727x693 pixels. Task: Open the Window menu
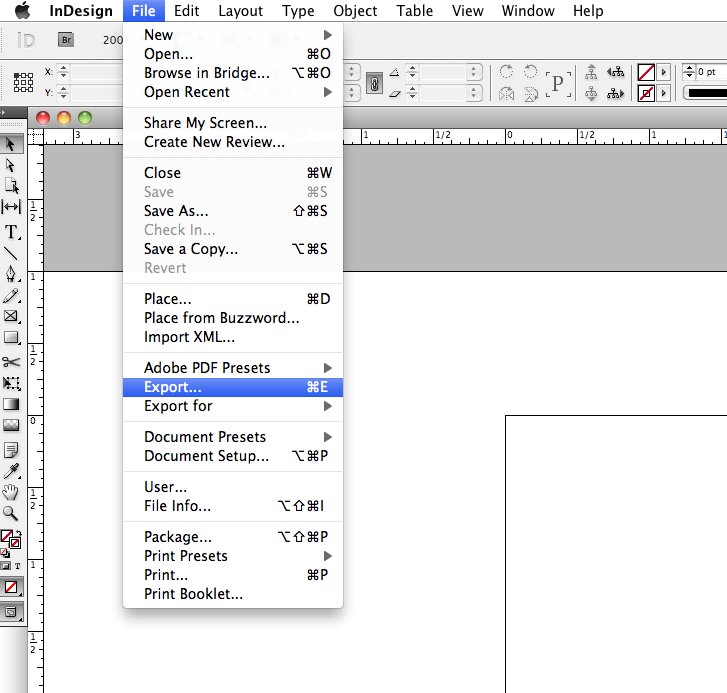(528, 11)
